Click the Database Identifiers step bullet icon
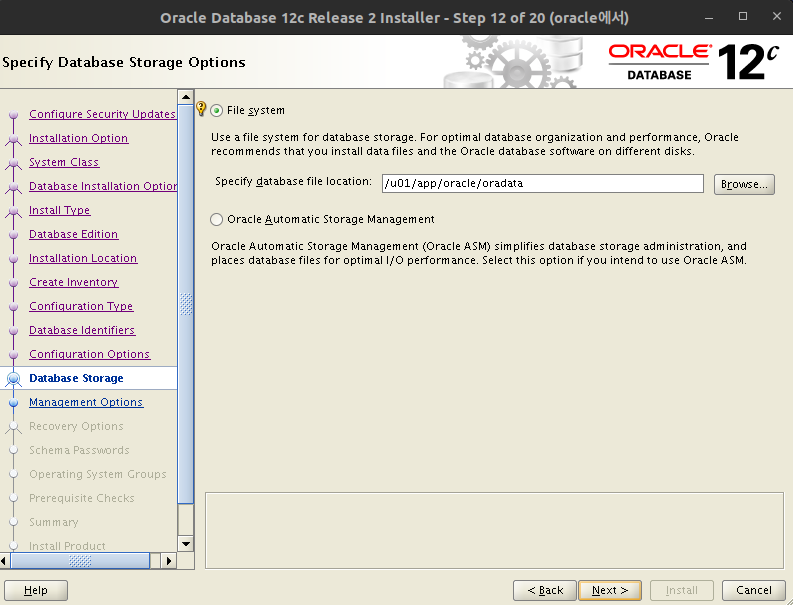The height and width of the screenshot is (605, 793). [14, 331]
